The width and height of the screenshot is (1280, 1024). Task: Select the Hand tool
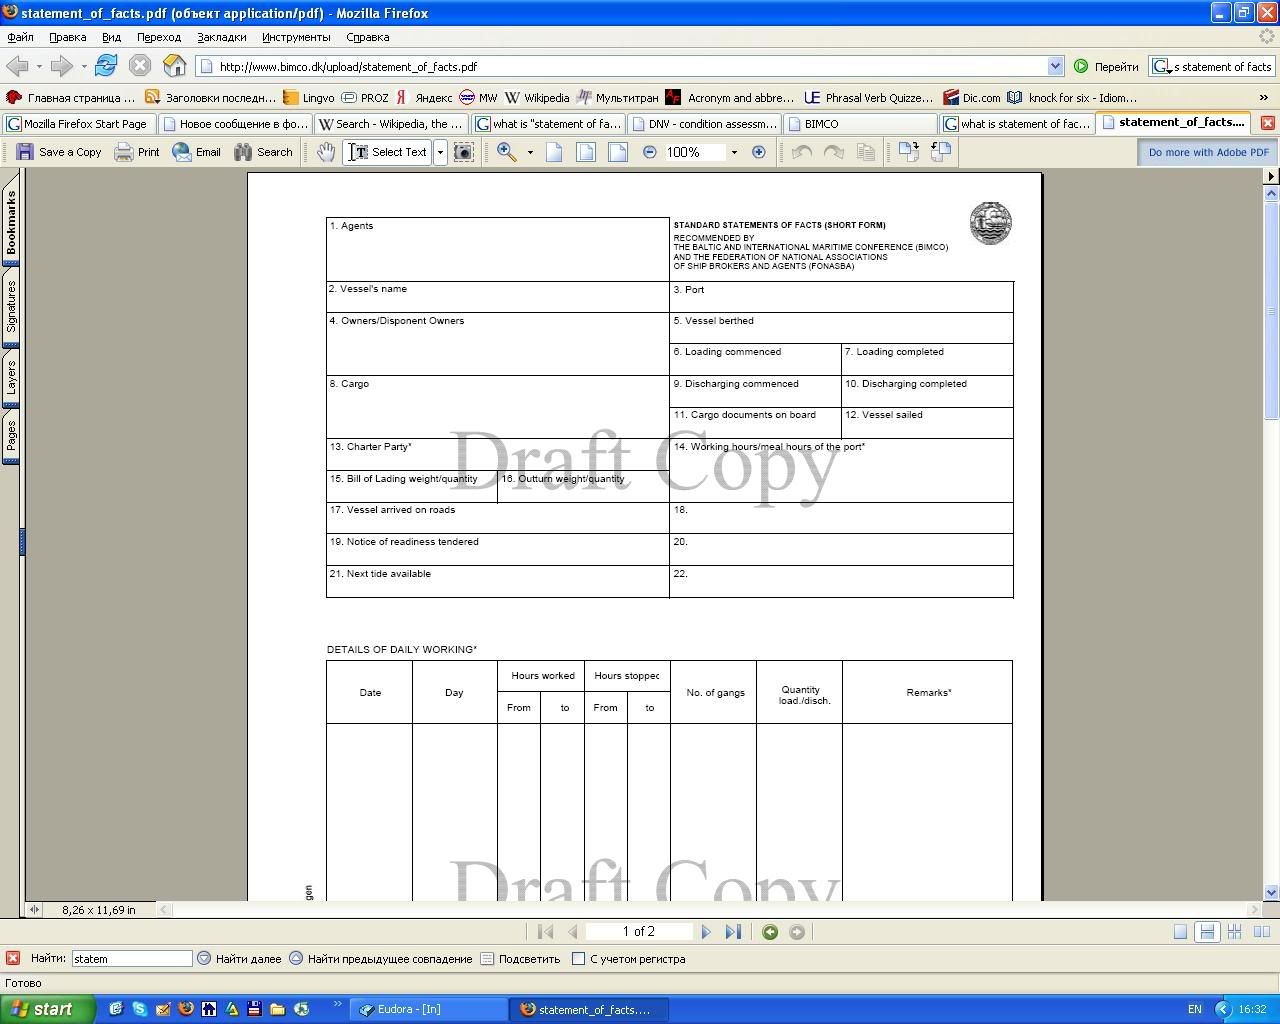click(326, 152)
